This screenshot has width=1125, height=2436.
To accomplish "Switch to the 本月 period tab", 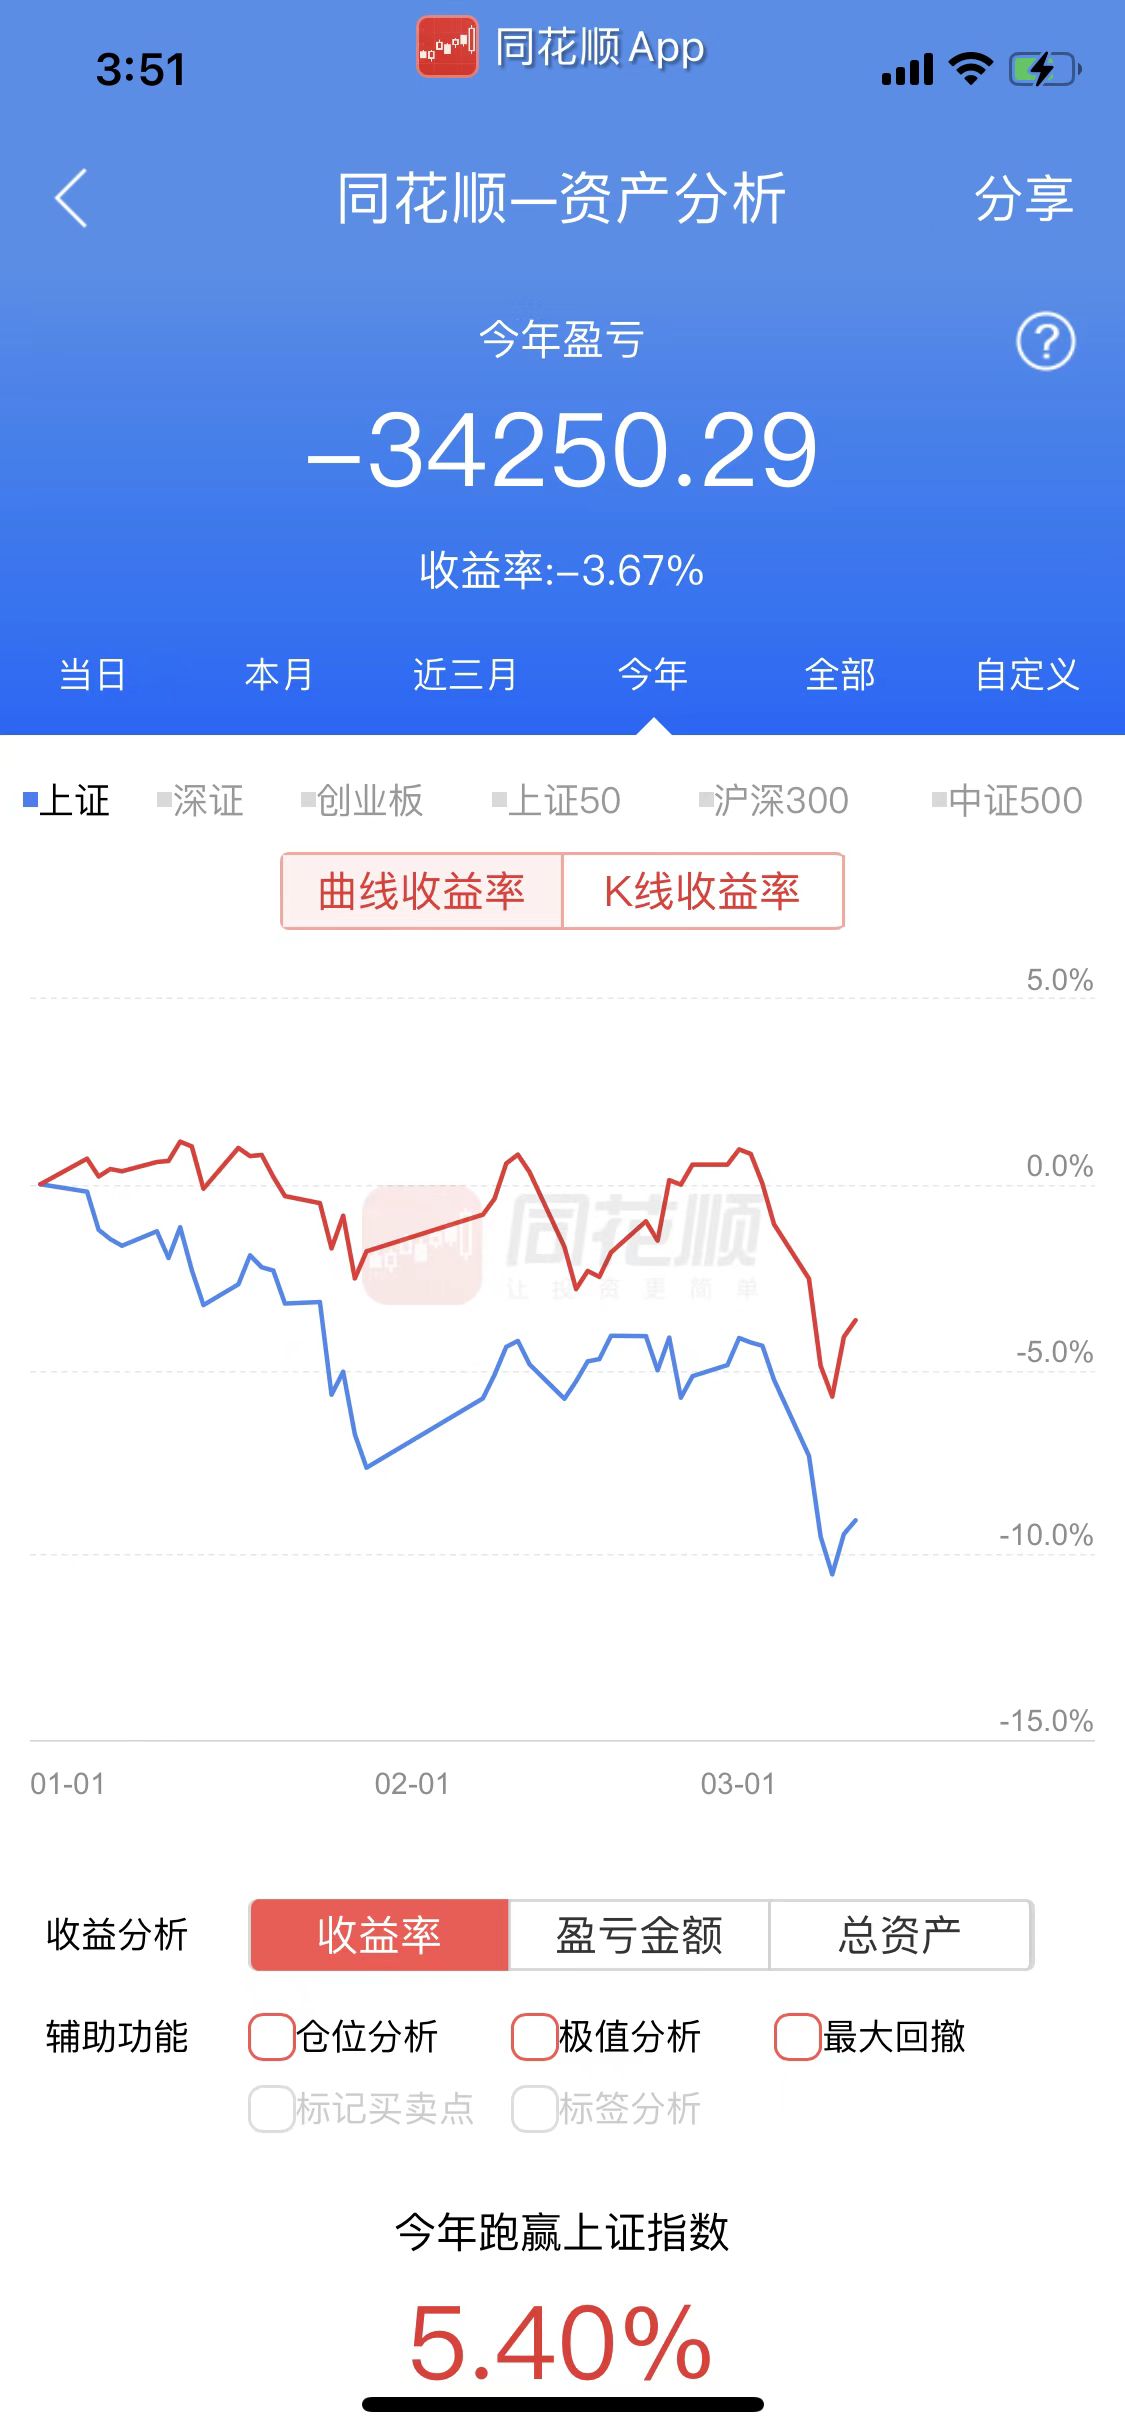I will pos(279,675).
